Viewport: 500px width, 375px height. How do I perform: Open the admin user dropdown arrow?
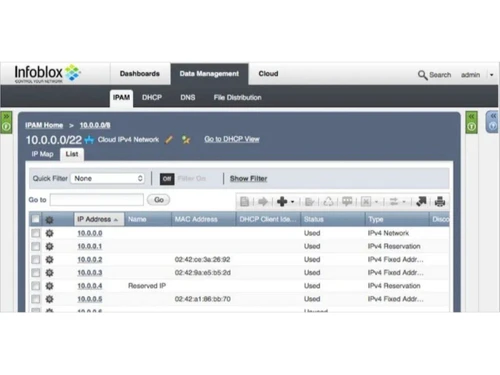click(492, 75)
